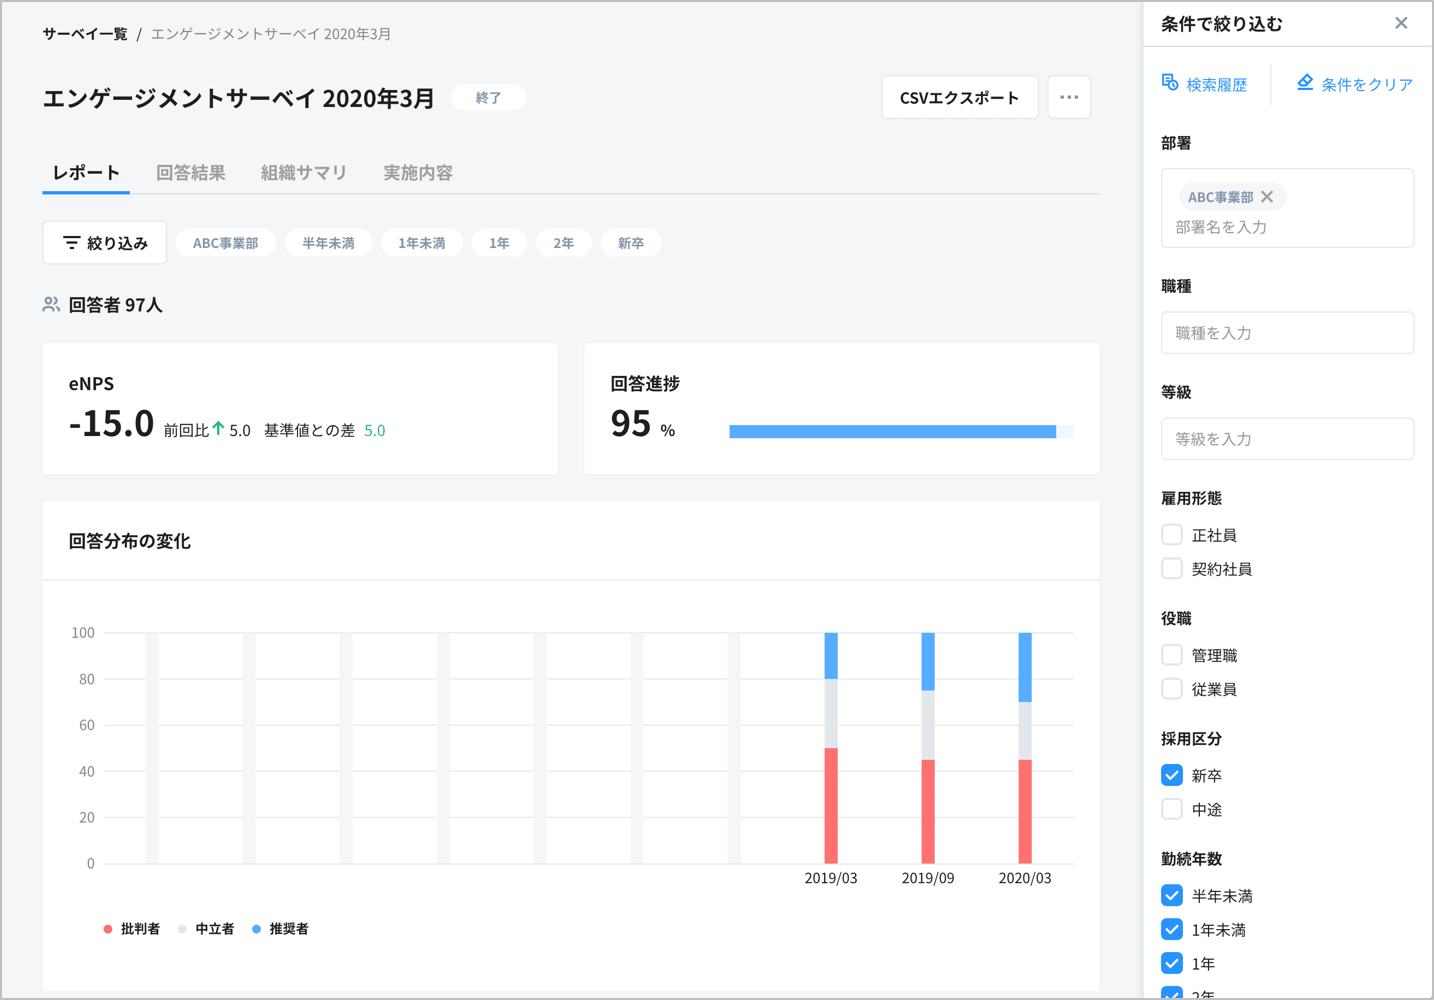Disable the 半年未満 tenure checkbox
Image resolution: width=1434 pixels, height=1000 pixels.
pos(1171,895)
